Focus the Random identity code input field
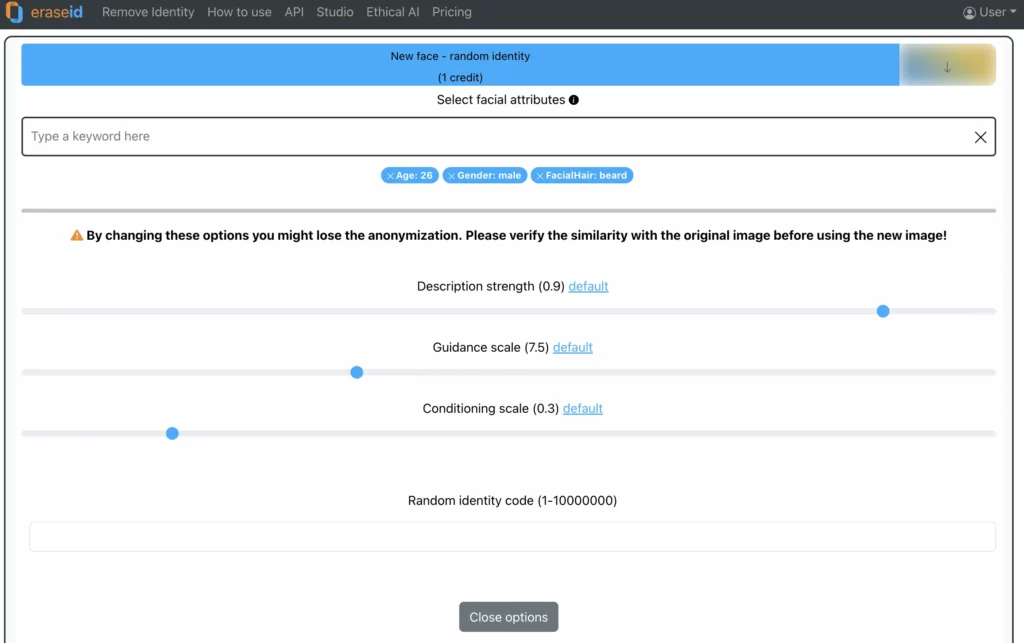 512,536
